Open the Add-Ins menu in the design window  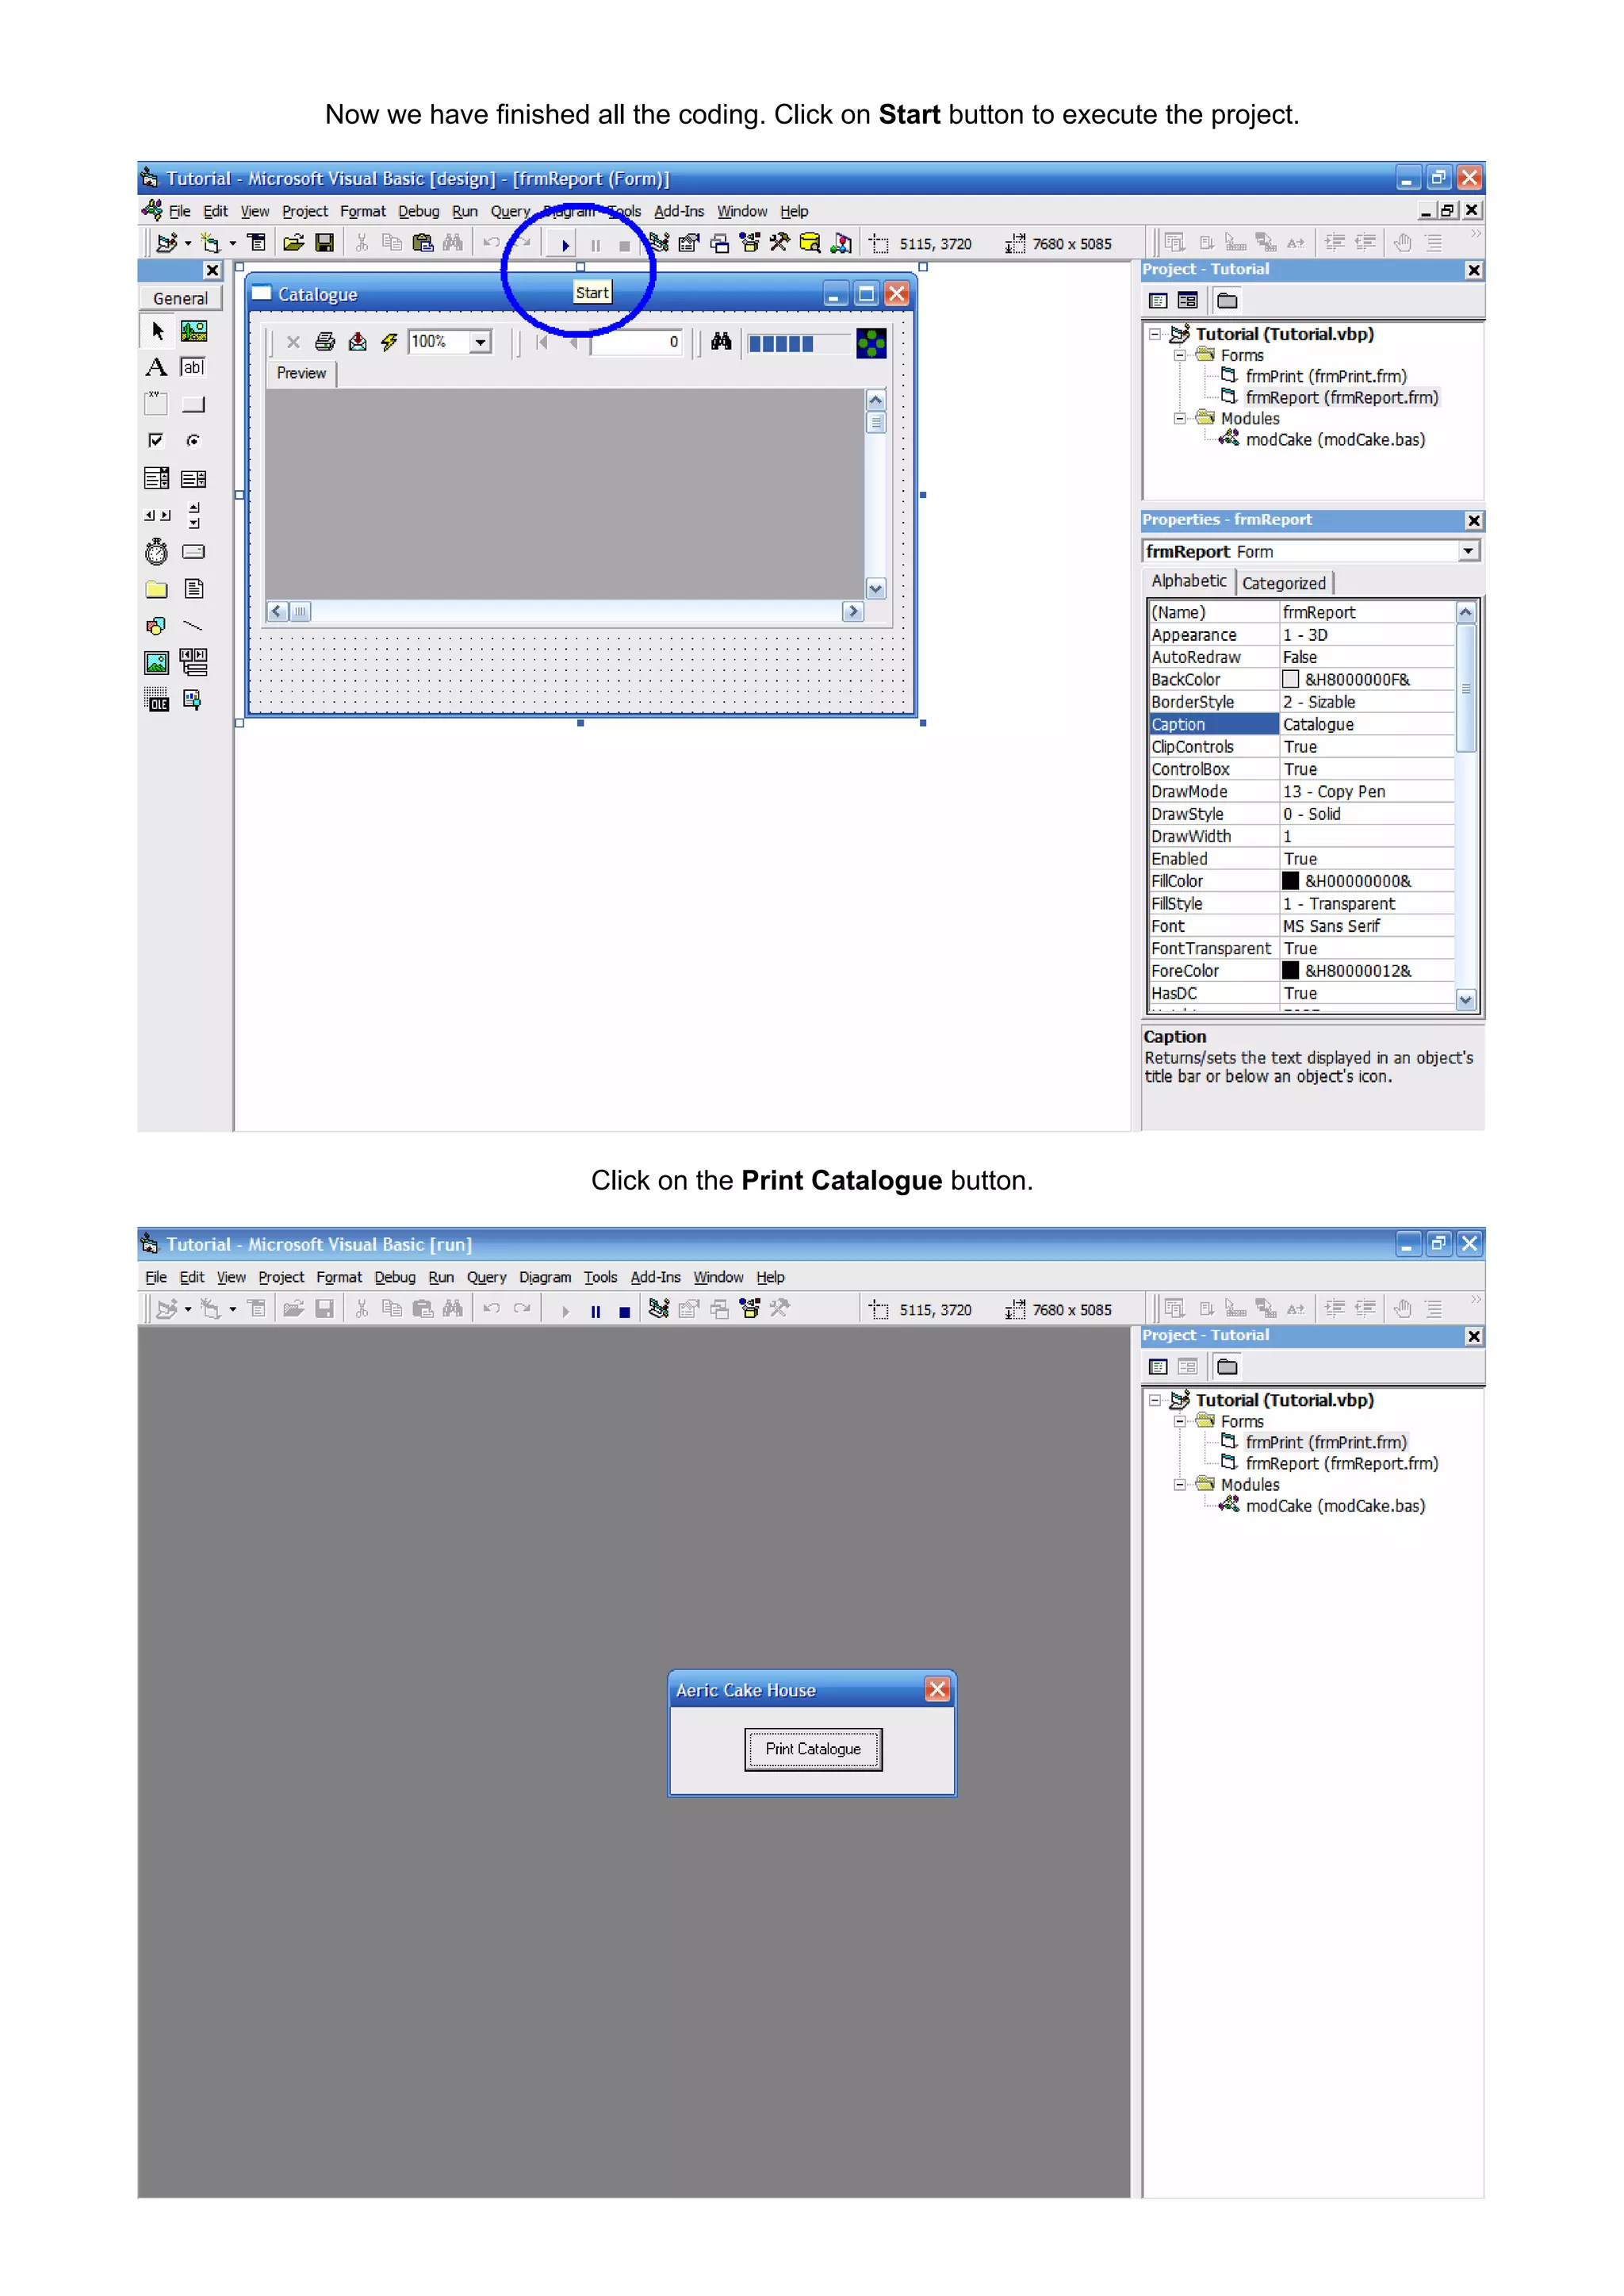(x=678, y=212)
